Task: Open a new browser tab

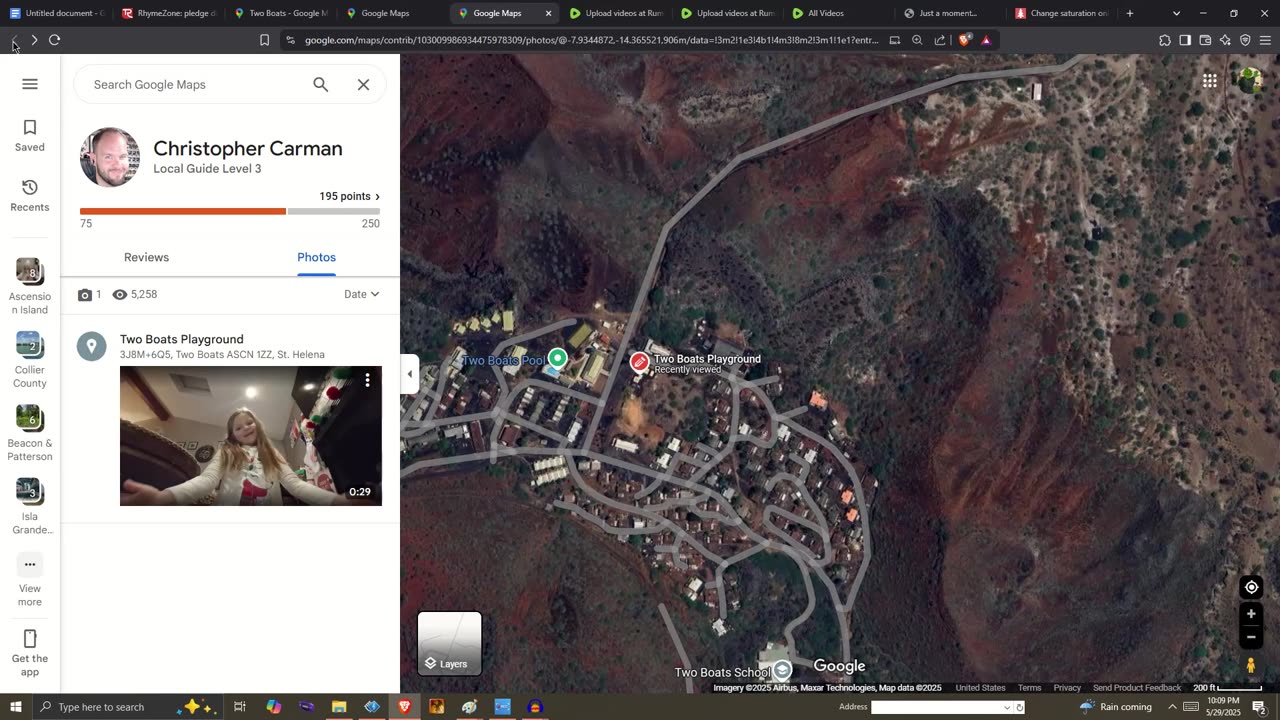Action: click(1130, 13)
